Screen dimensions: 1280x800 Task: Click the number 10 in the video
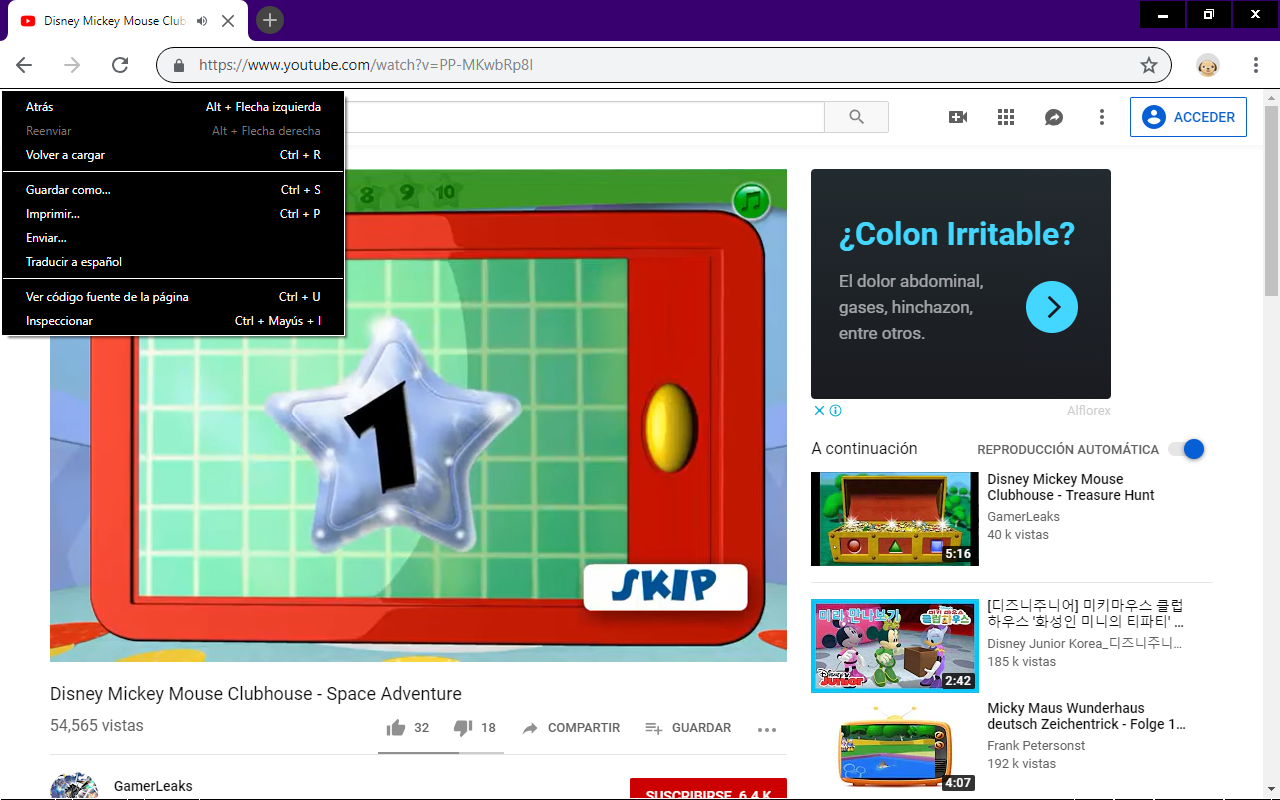pos(445,192)
